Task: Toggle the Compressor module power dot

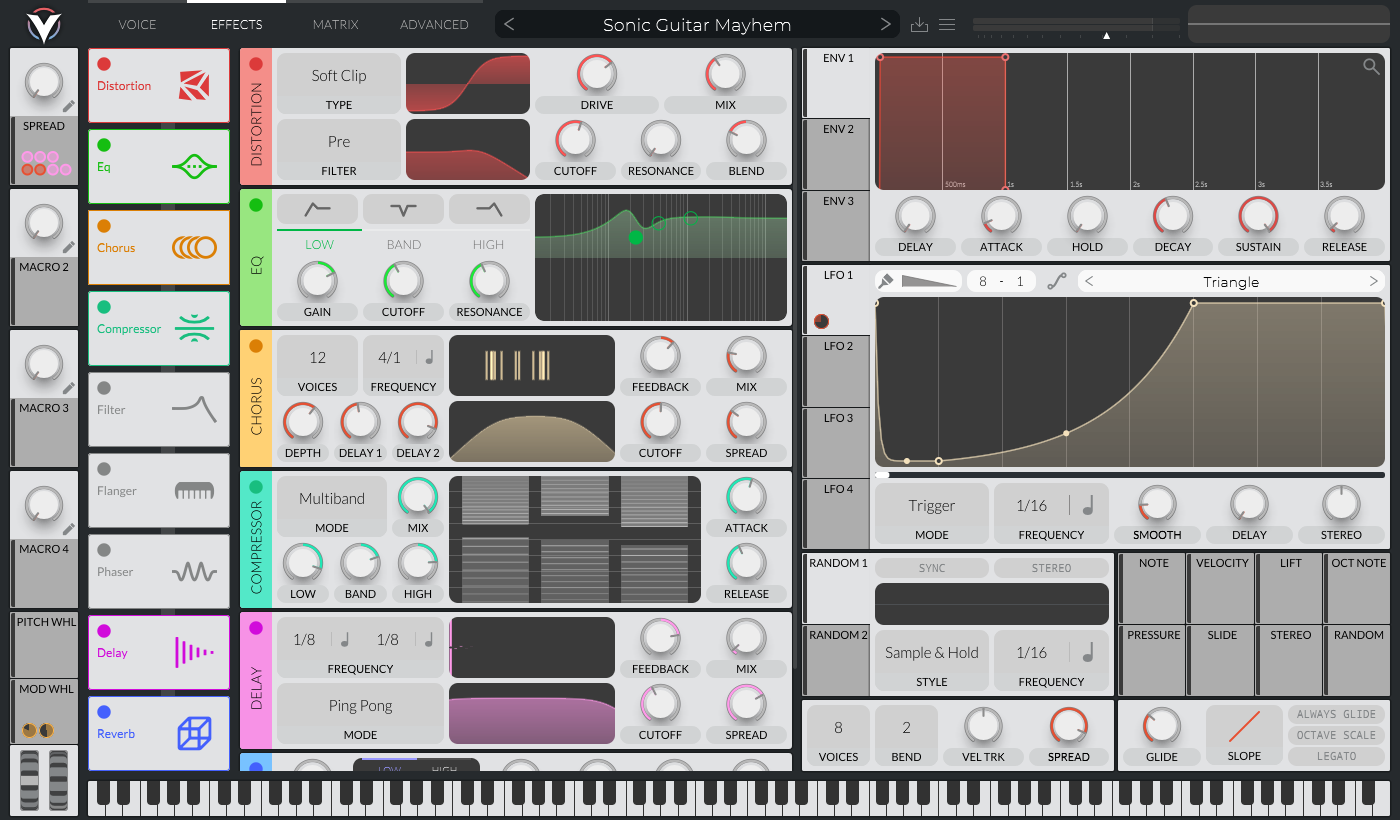Action: (x=256, y=487)
